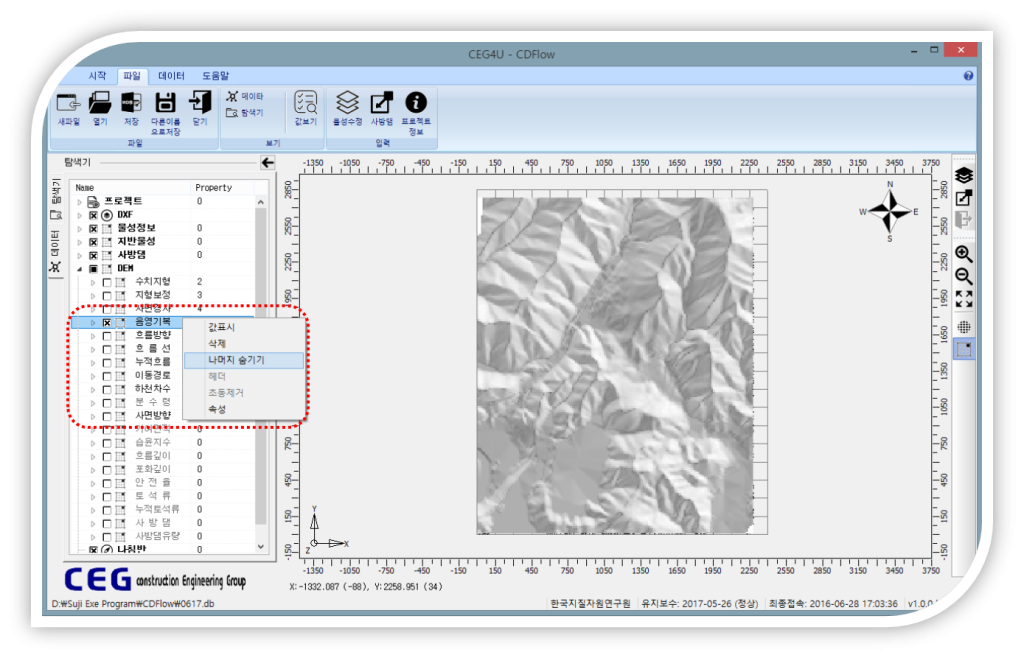Expand the 누적흐름 tree node
The image size is (1024, 658).
pos(93,363)
